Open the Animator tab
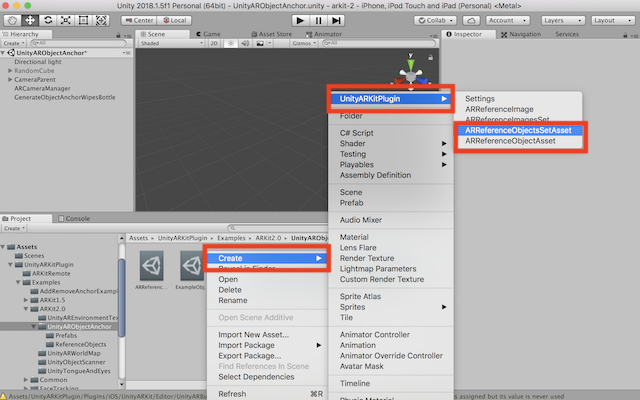Screen dimensions: 640x400 [324, 34]
